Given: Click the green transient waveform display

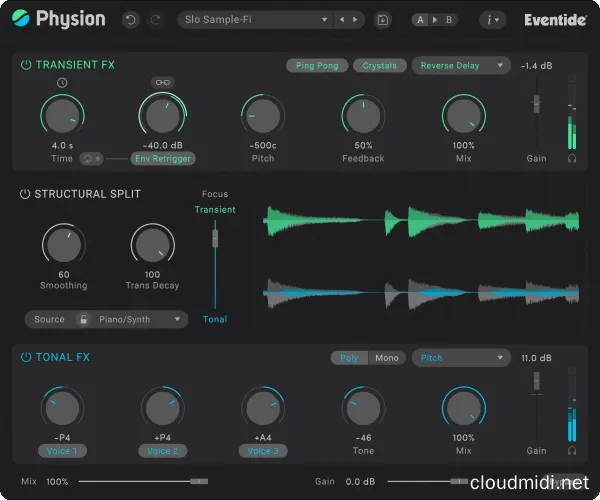Looking at the screenshot, I should pyautogui.click(x=421, y=221).
